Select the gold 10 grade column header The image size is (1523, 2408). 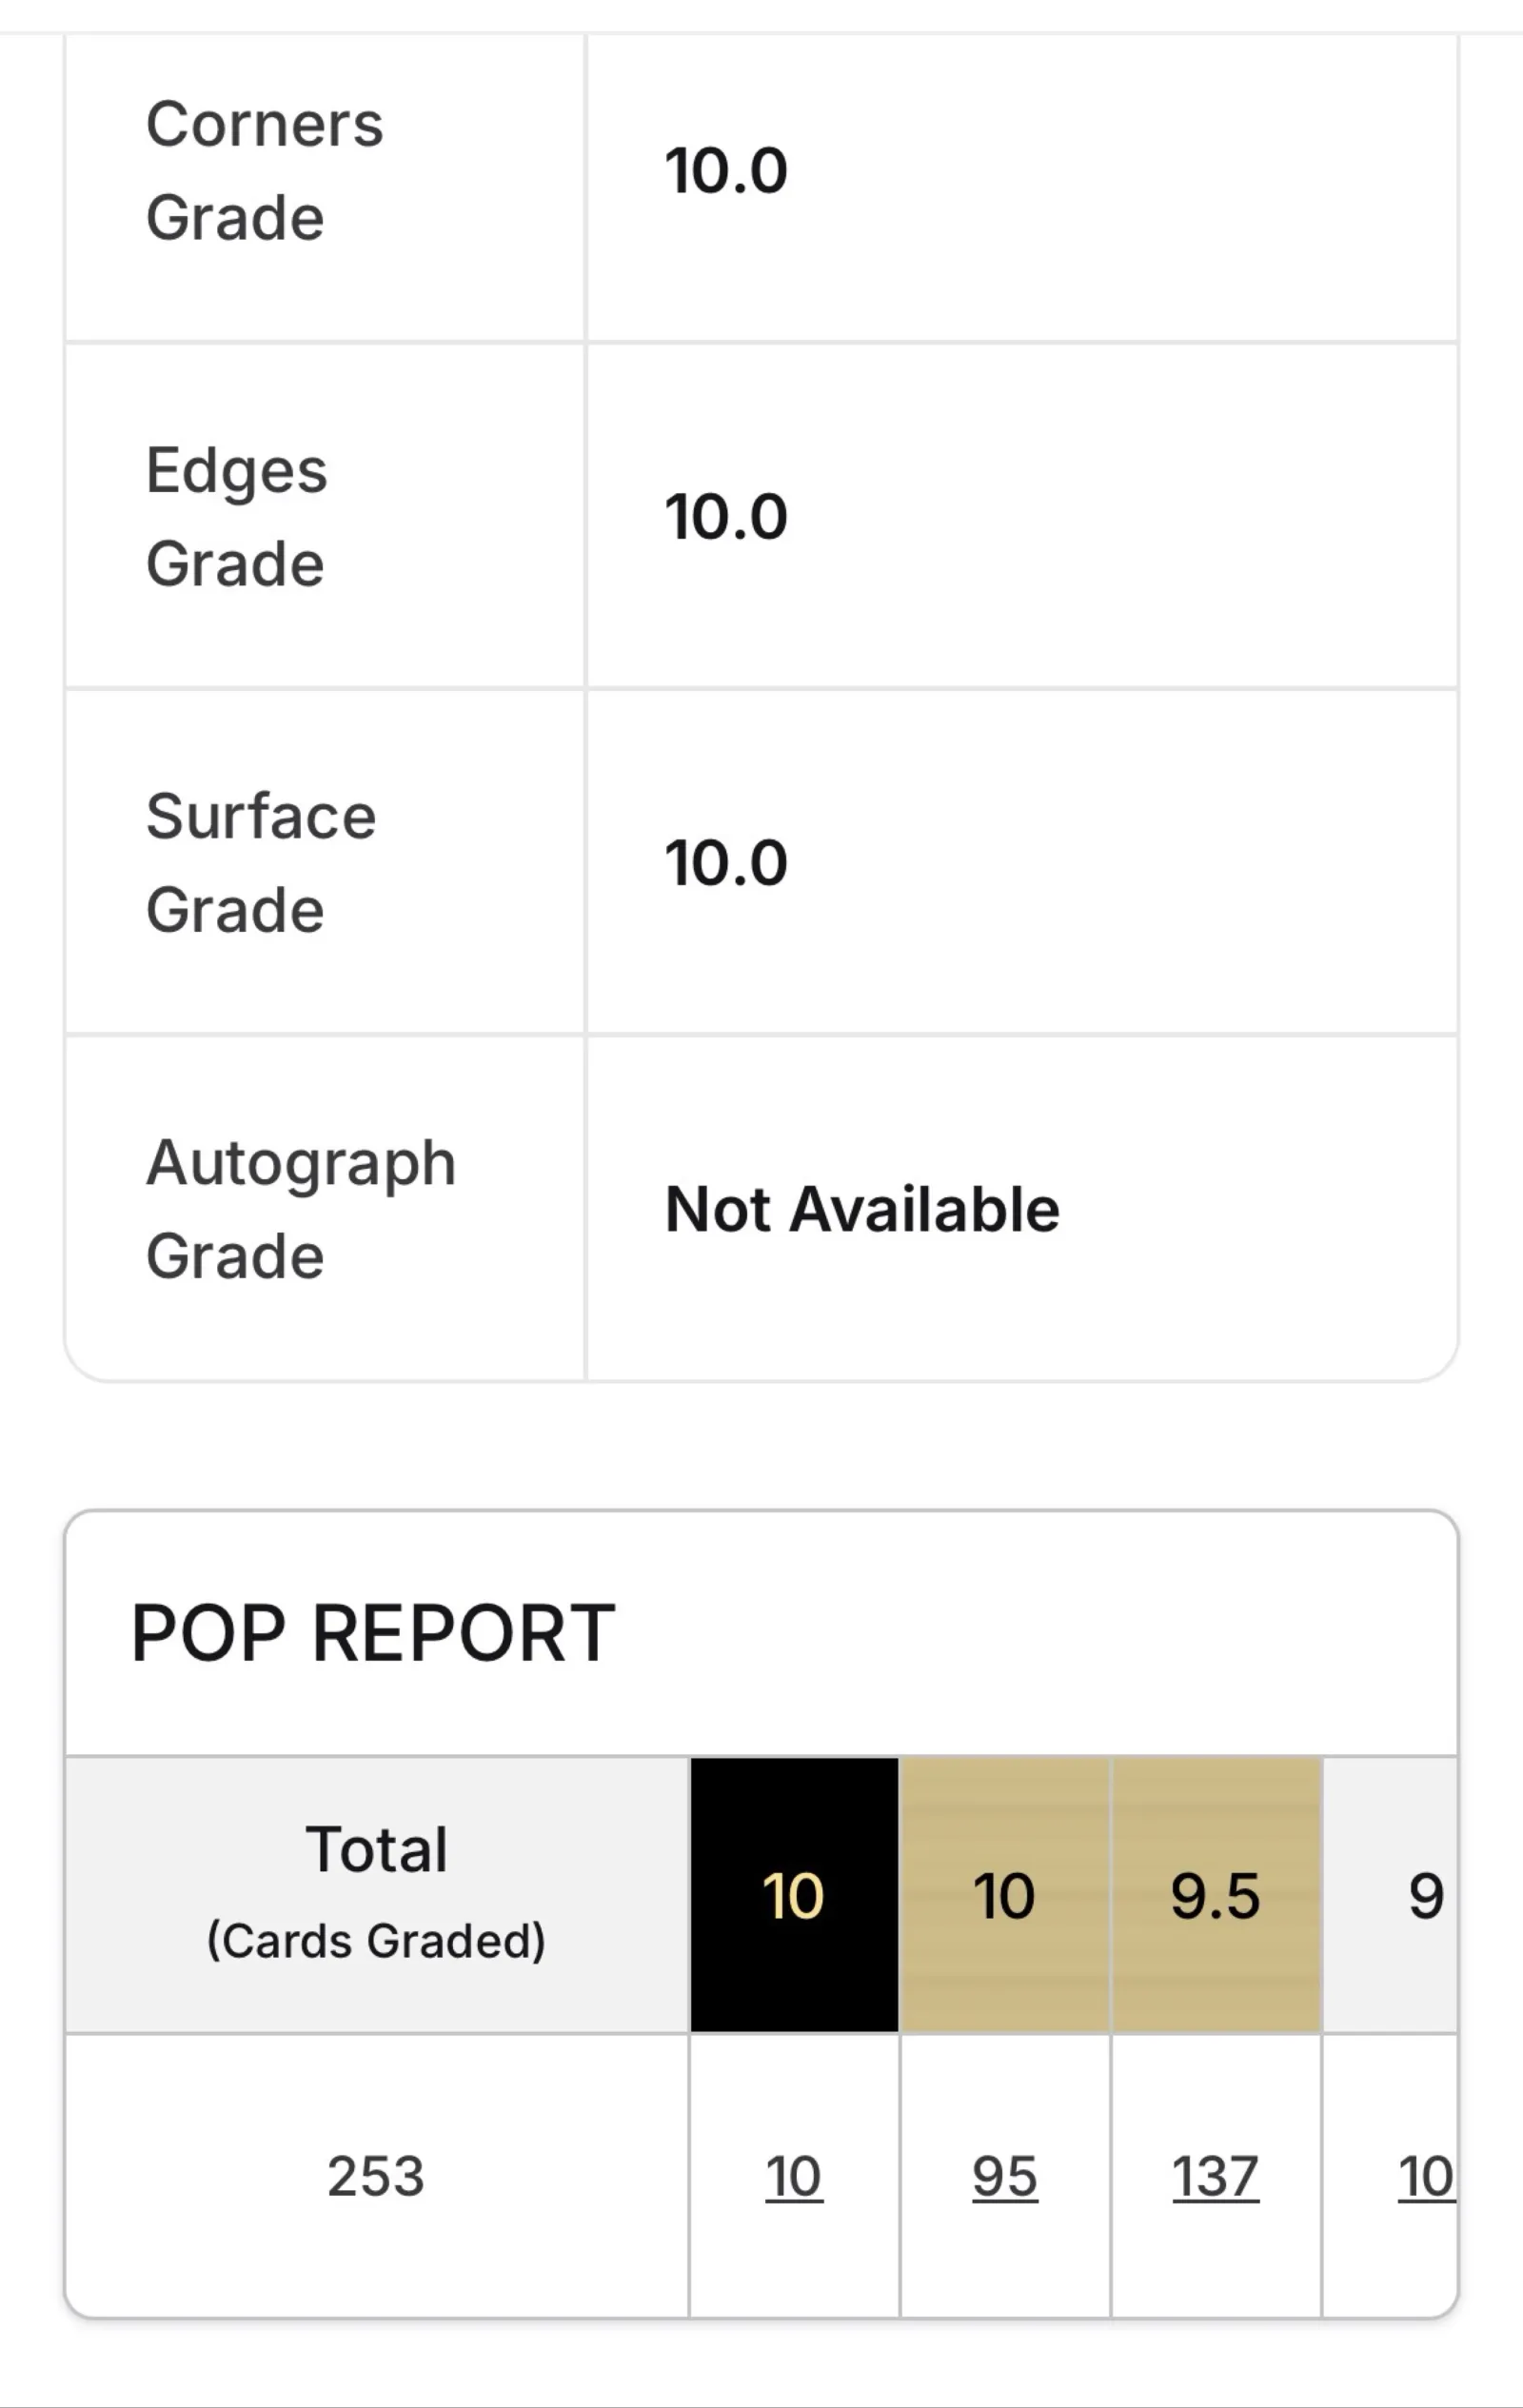pyautogui.click(x=1004, y=1895)
